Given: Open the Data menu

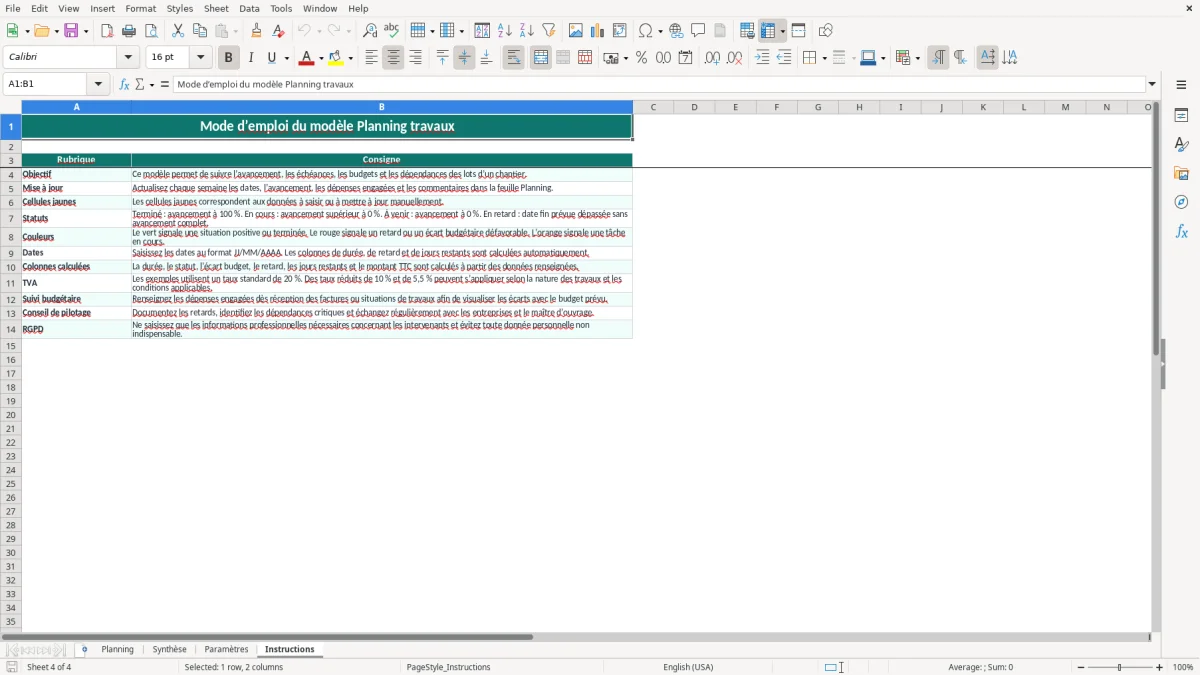Looking at the screenshot, I should pyautogui.click(x=249, y=8).
